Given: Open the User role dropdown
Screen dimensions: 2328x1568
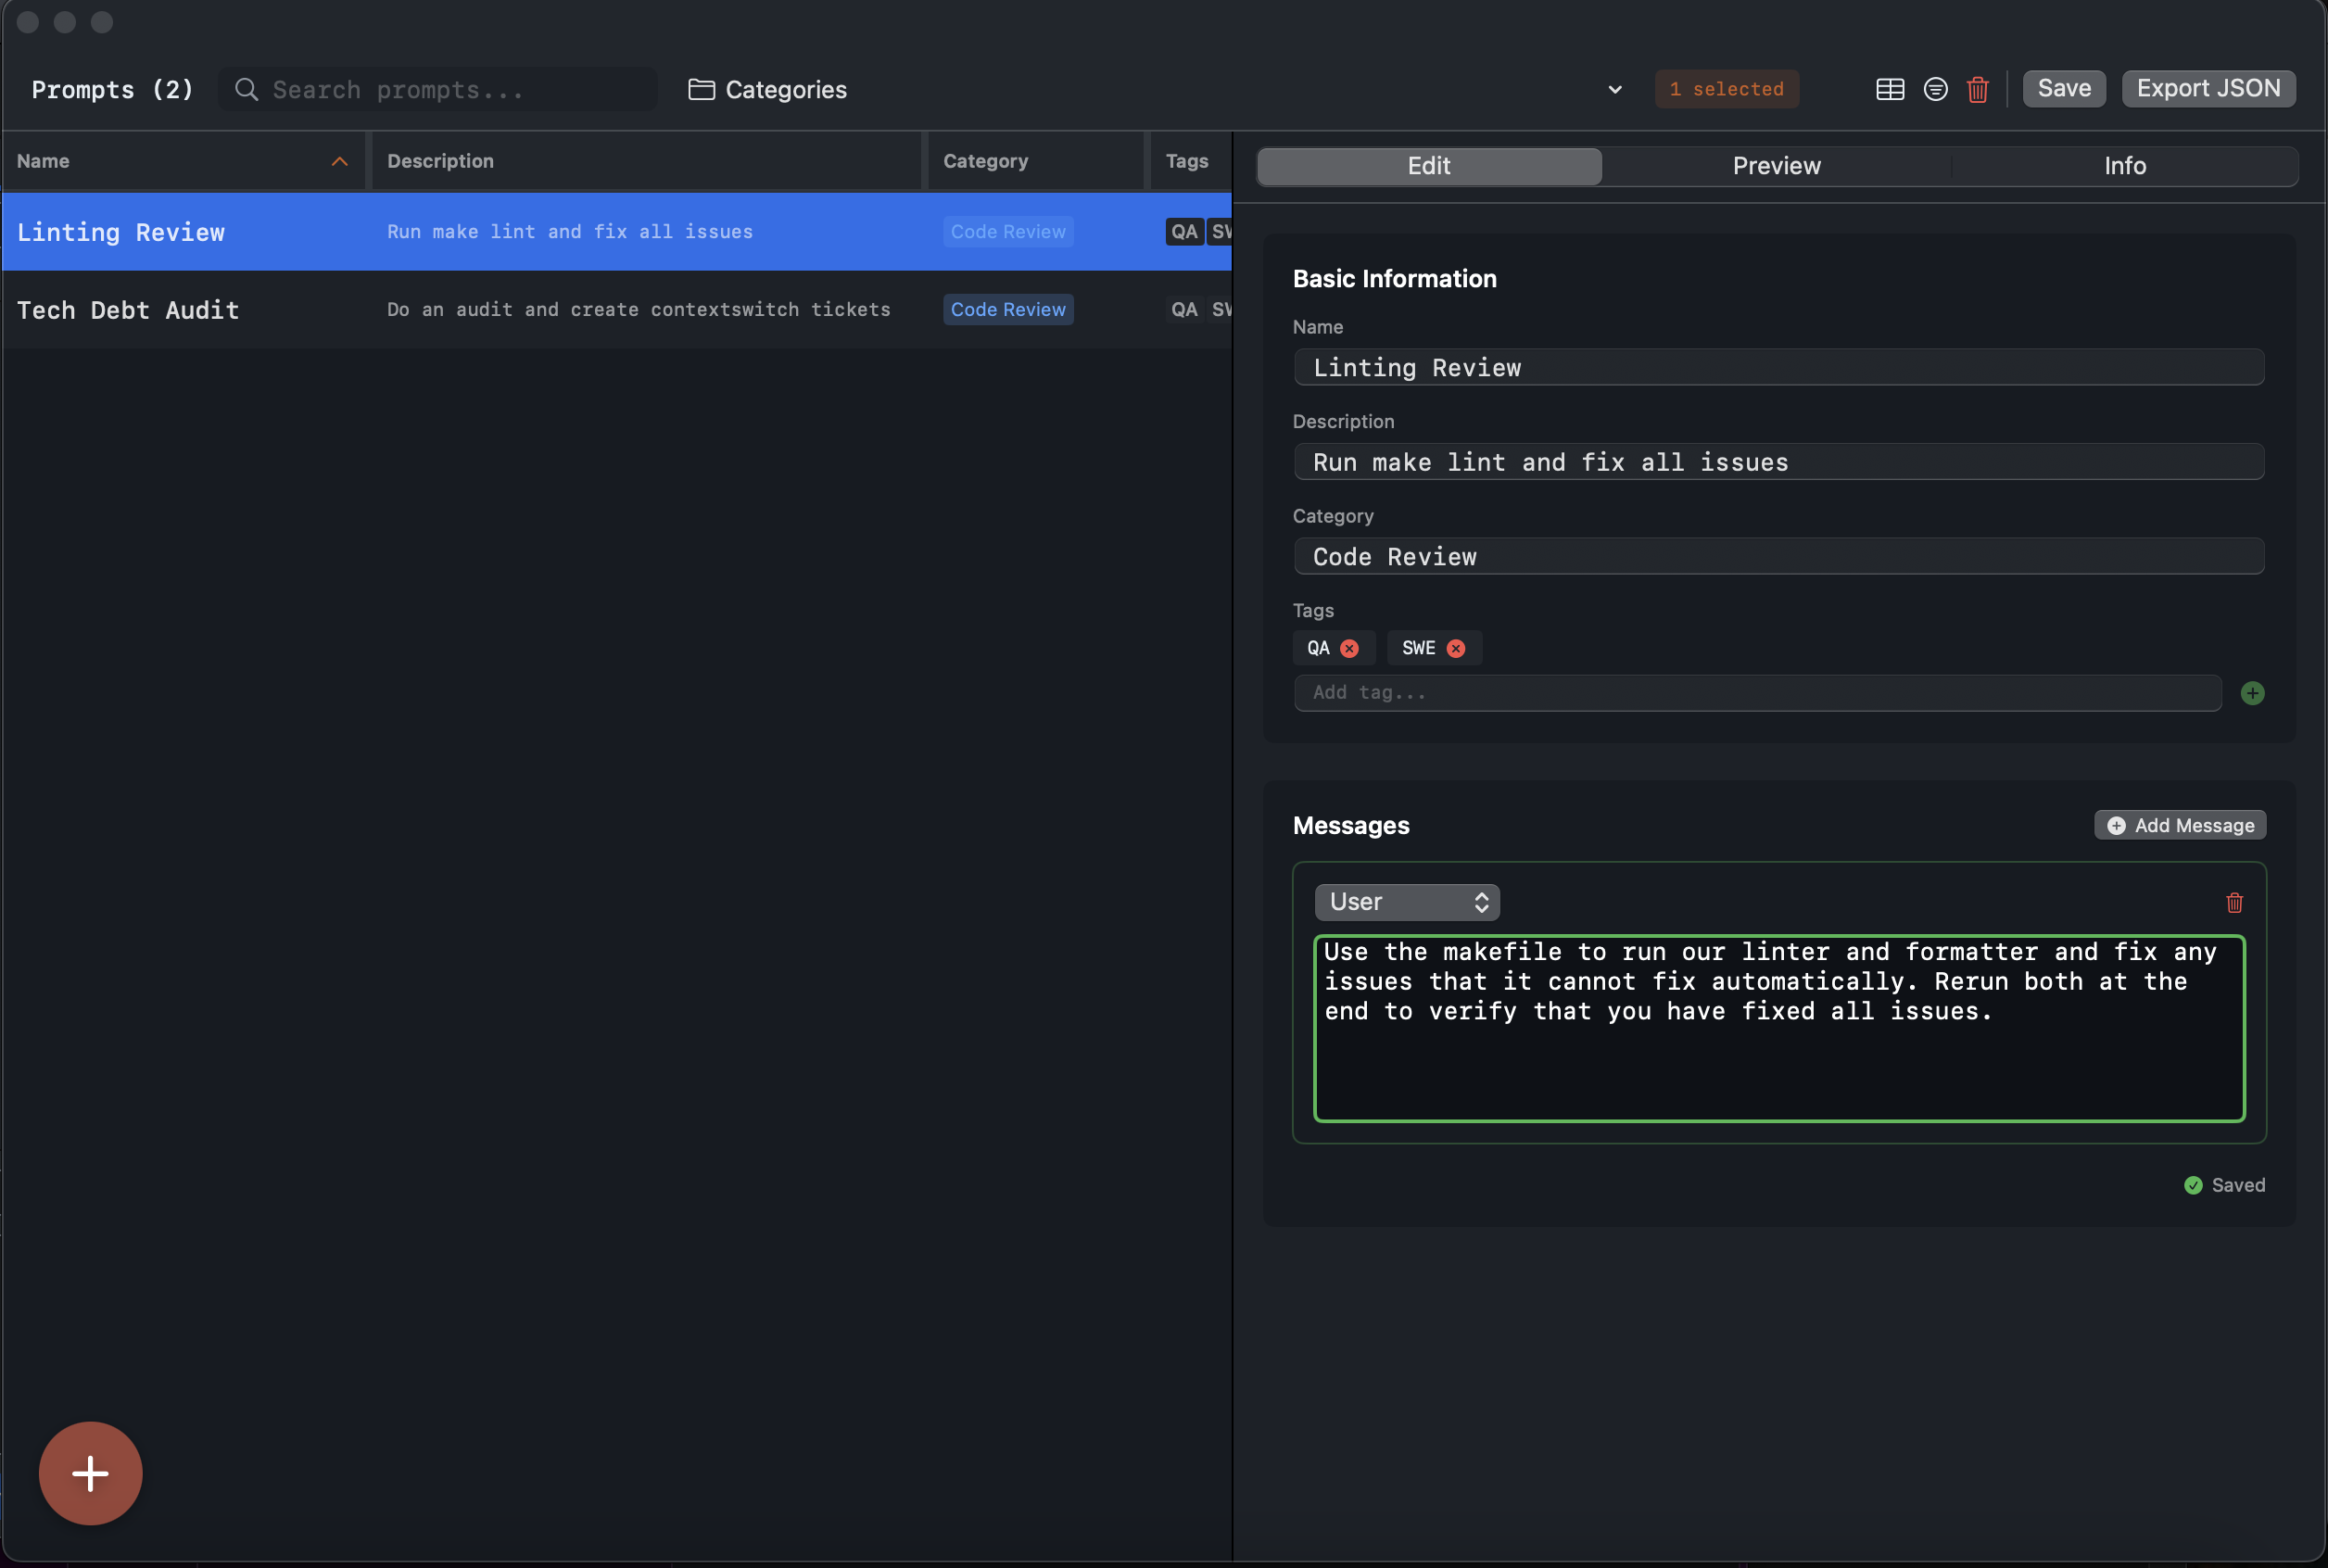Looking at the screenshot, I should click(1406, 902).
